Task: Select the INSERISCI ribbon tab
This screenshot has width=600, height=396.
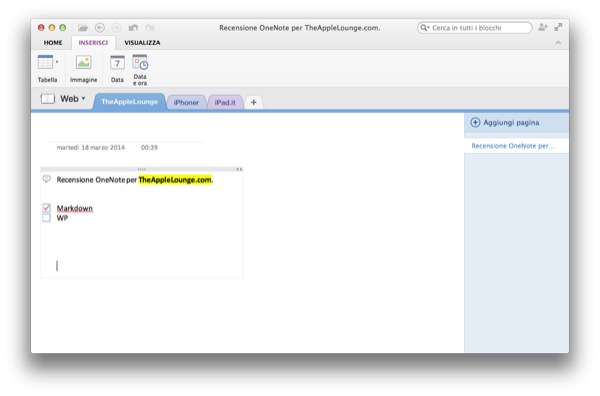Action: (x=93, y=42)
